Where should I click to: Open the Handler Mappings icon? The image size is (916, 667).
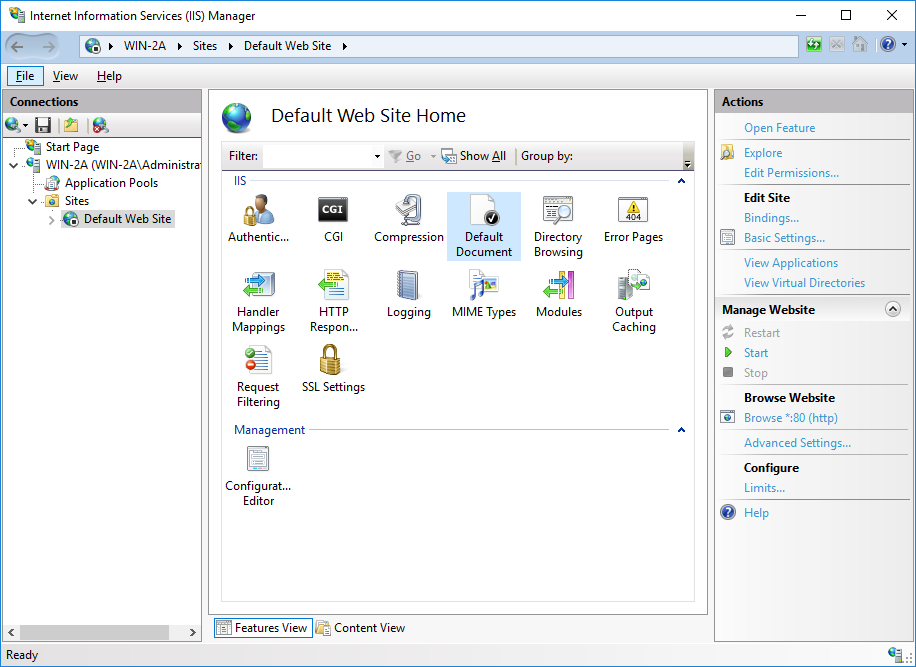click(x=258, y=286)
